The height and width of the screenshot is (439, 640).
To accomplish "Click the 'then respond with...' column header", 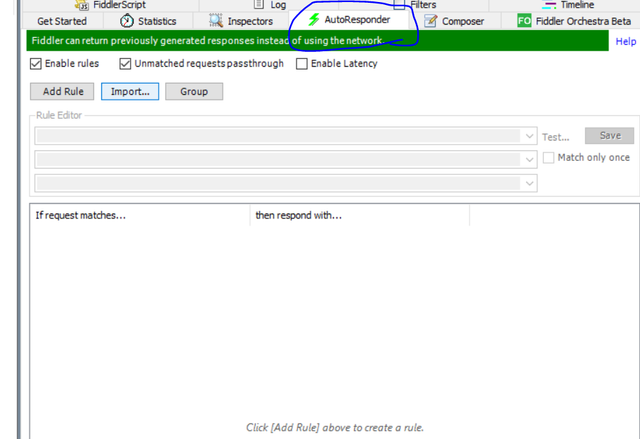I will (360, 215).
